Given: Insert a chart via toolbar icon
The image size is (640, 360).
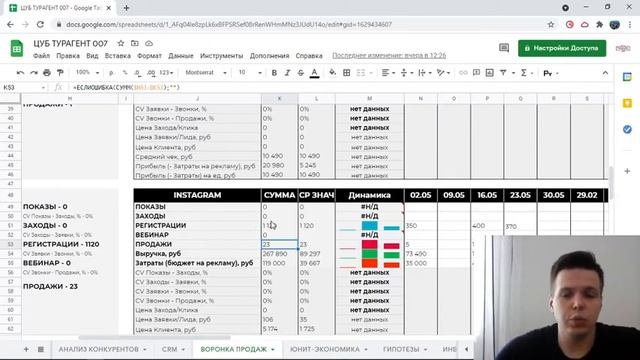Looking at the screenshot, I should [x=489, y=73].
